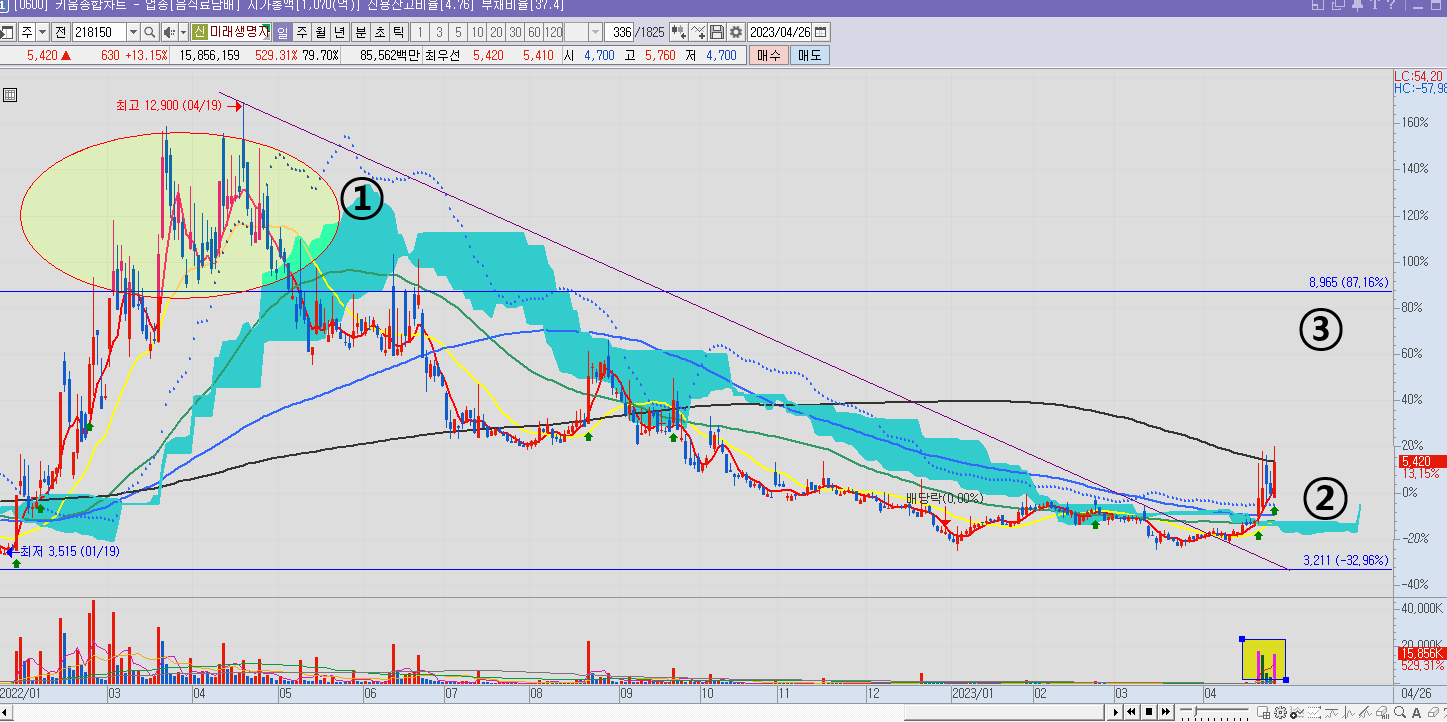Screen dimensions: 1447x722
Task: Click the play button on the bottom bar
Action: tap(1116, 712)
